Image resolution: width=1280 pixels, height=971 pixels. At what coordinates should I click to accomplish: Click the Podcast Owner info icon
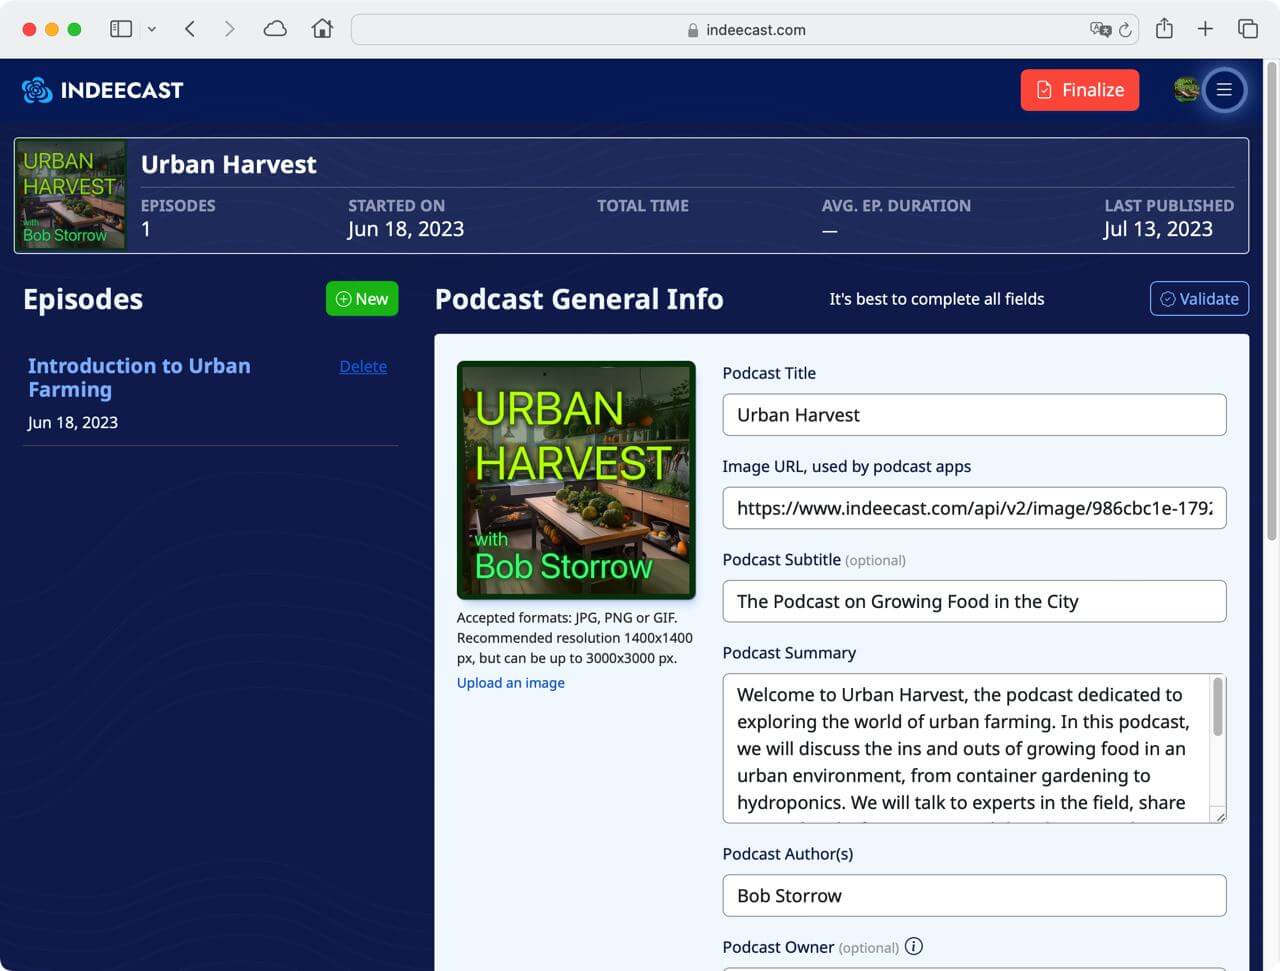click(914, 946)
